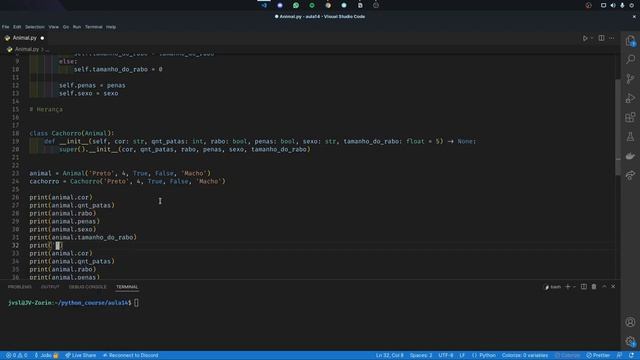Maximize the panel with chevron up
Viewport: 640px width, 360px height.
click(x=604, y=287)
